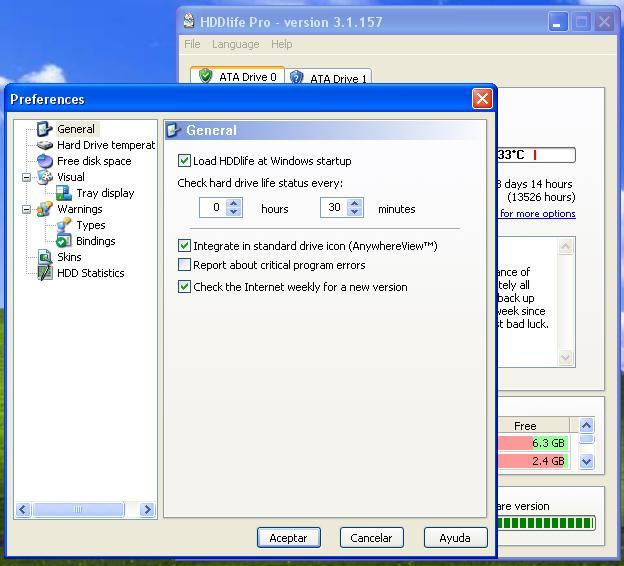Select Skins in preferences tree
Image resolution: width=624 pixels, height=566 pixels.
(69, 257)
